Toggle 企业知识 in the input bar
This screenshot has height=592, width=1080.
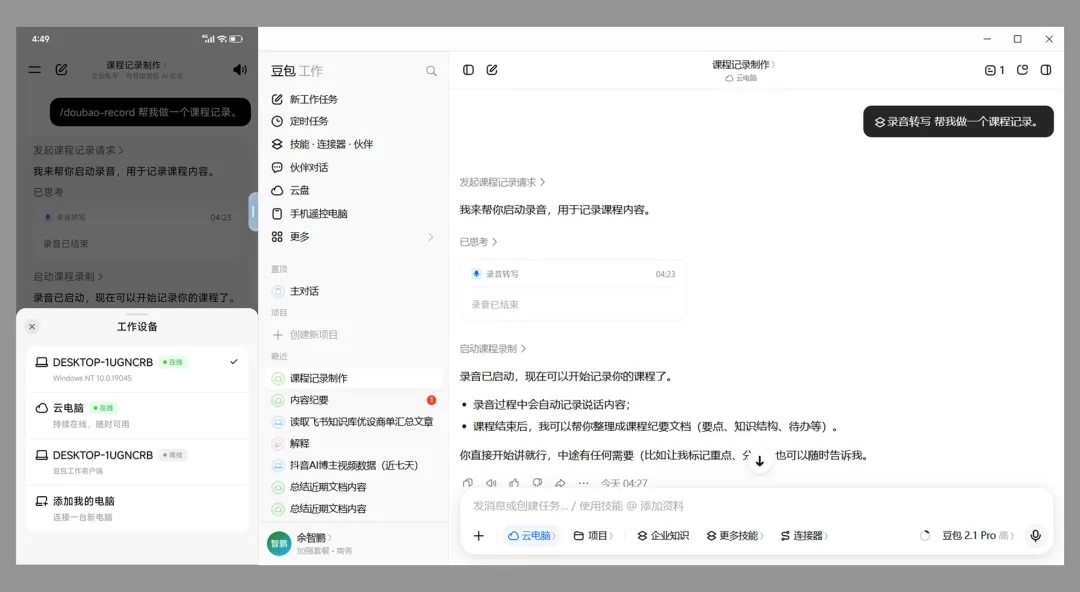coord(663,535)
